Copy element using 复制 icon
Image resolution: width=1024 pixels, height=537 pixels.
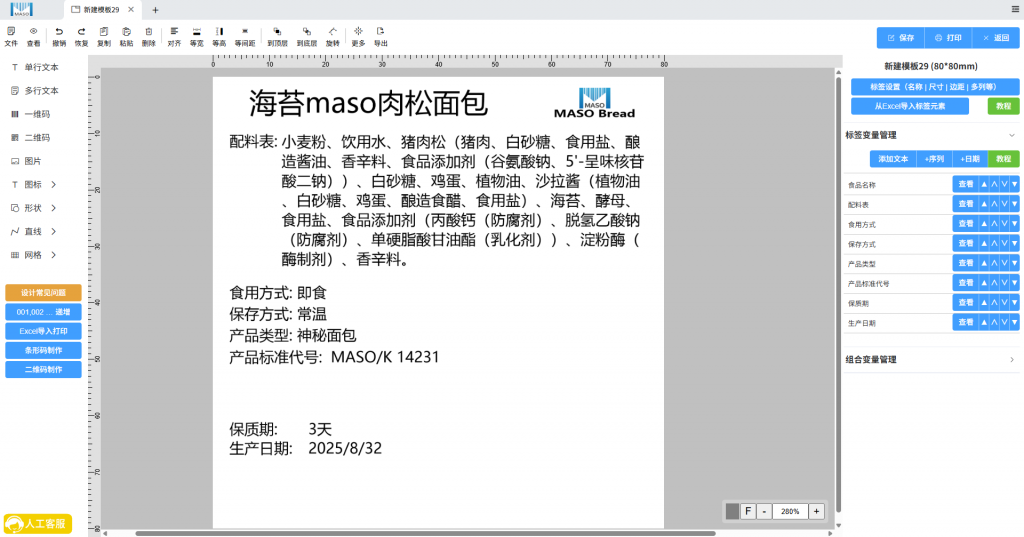click(104, 37)
